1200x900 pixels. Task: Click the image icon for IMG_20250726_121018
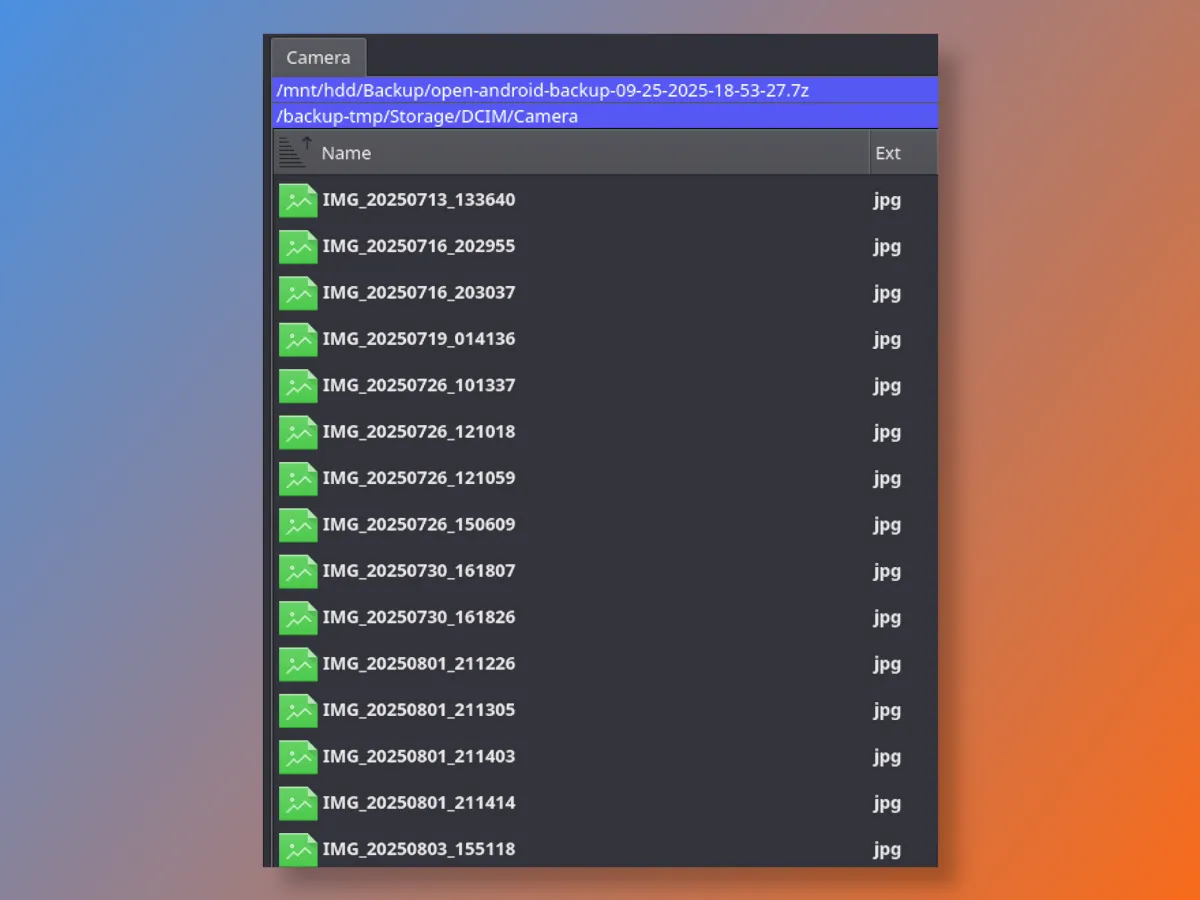click(297, 432)
